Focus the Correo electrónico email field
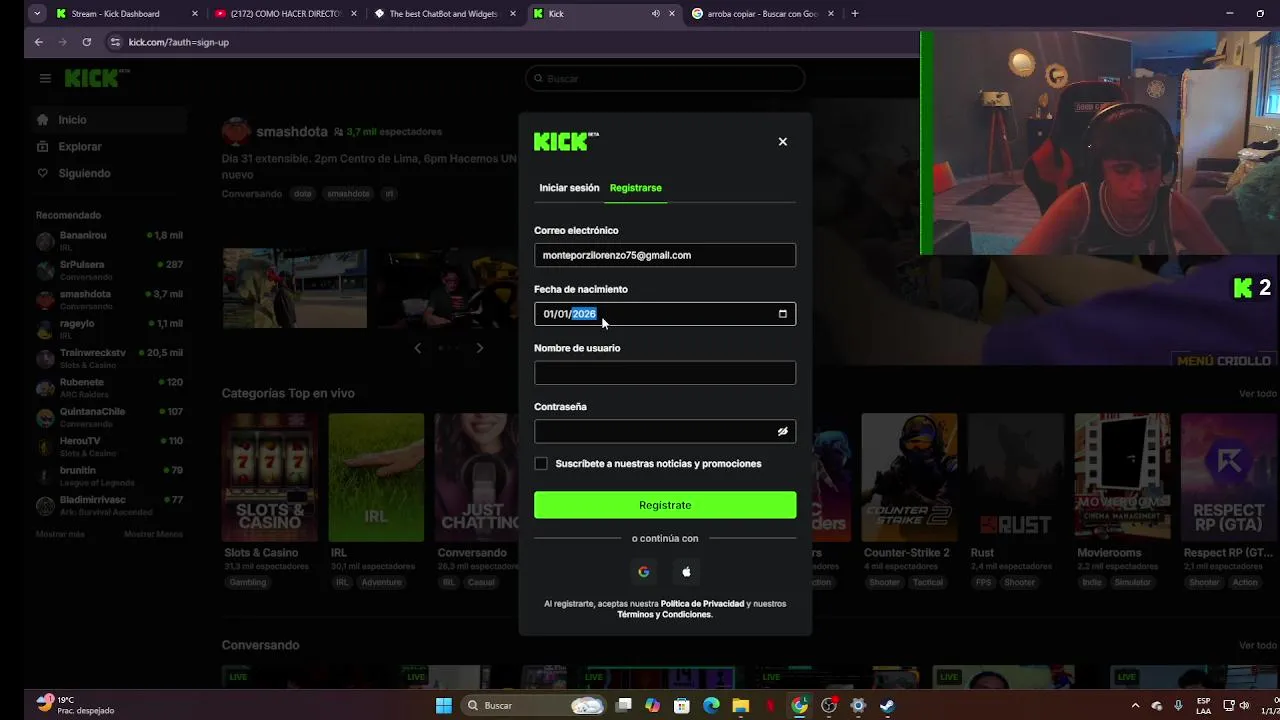Image resolution: width=1280 pixels, height=720 pixels. [x=665, y=255]
